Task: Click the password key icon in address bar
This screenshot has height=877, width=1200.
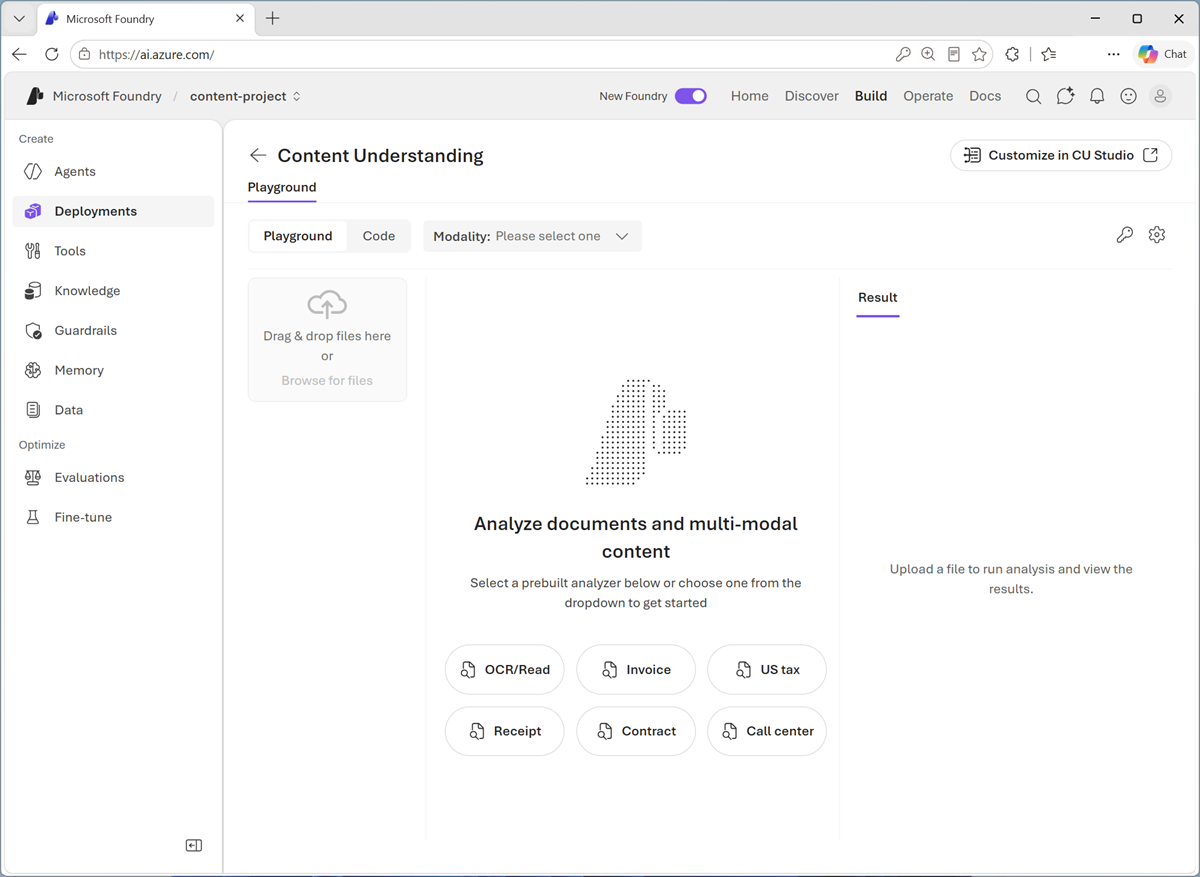Action: tap(903, 55)
